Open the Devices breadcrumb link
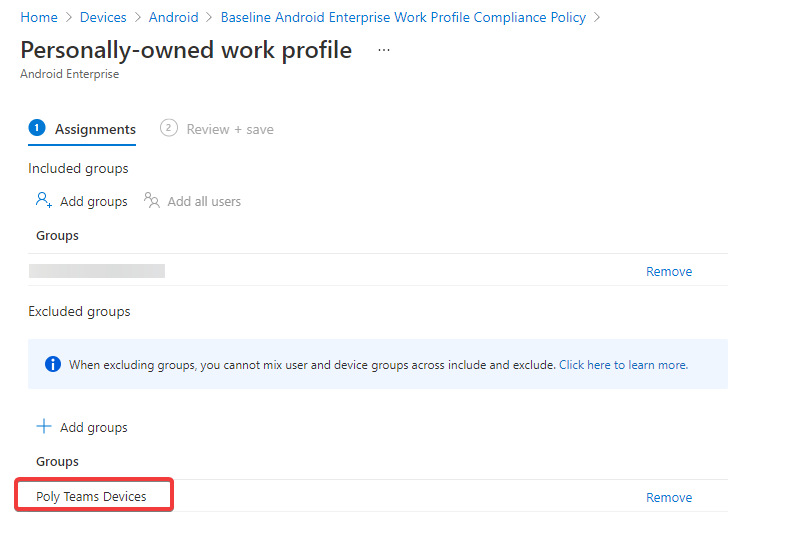The width and height of the screenshot is (789, 551). pyautogui.click(x=103, y=17)
